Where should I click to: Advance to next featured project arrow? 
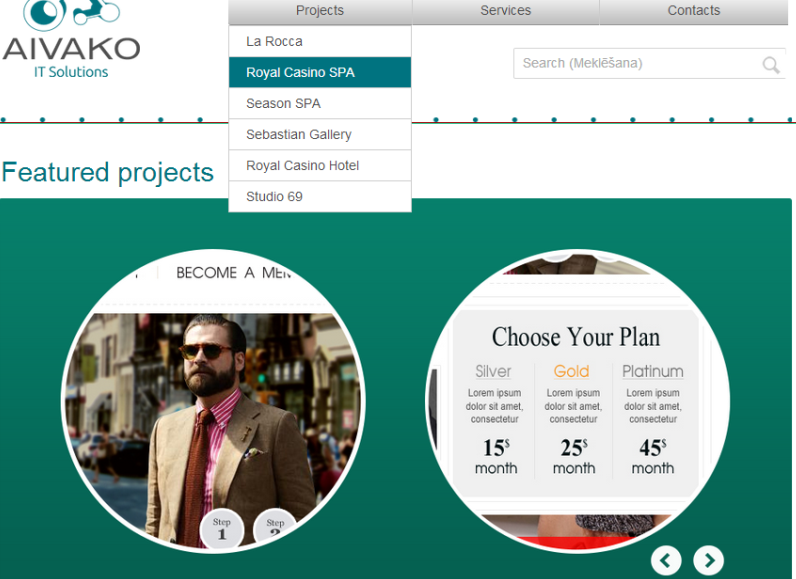click(x=709, y=561)
